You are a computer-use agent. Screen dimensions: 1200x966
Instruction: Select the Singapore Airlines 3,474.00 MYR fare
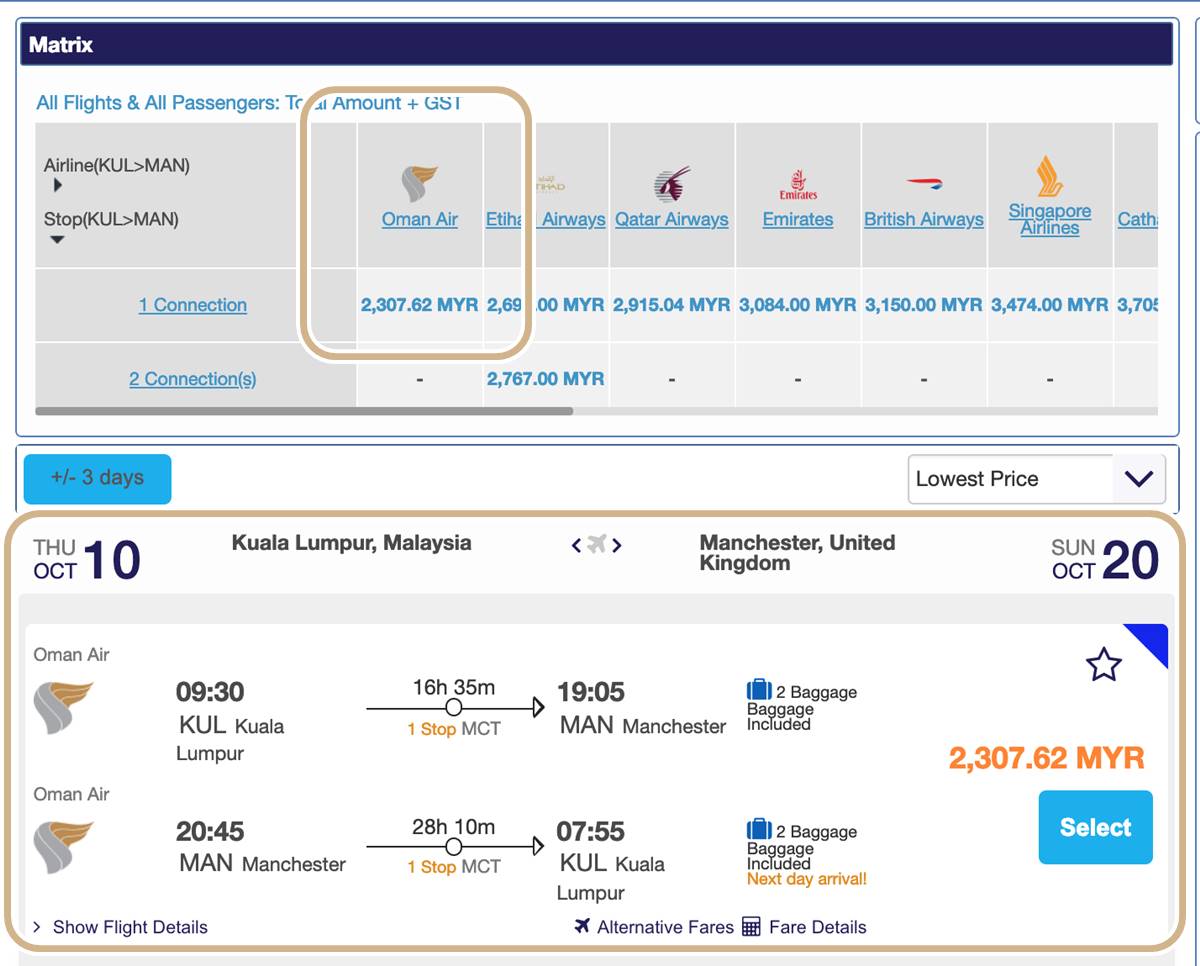(x=1050, y=304)
